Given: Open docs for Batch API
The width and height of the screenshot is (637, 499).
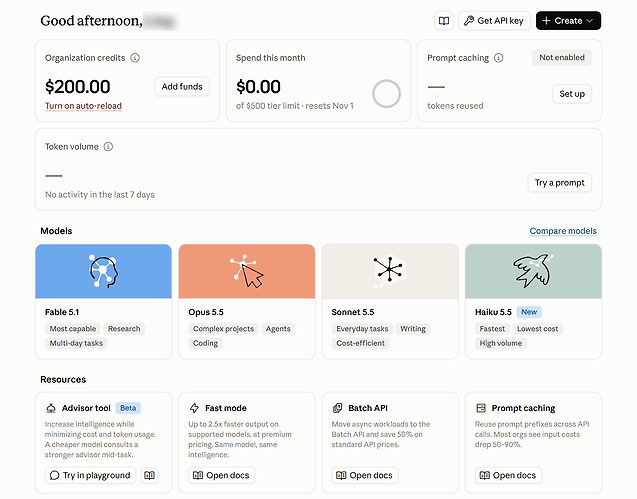Looking at the screenshot, I should [365, 475].
